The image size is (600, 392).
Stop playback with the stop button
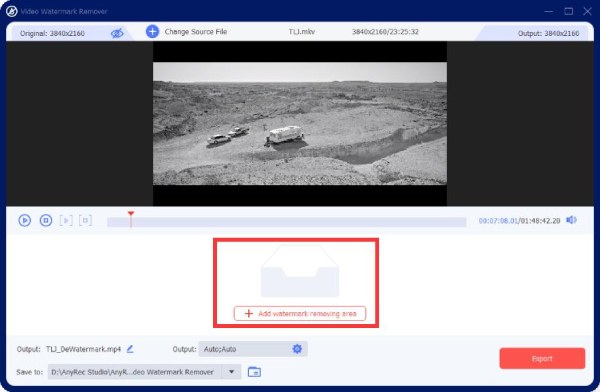(x=46, y=220)
